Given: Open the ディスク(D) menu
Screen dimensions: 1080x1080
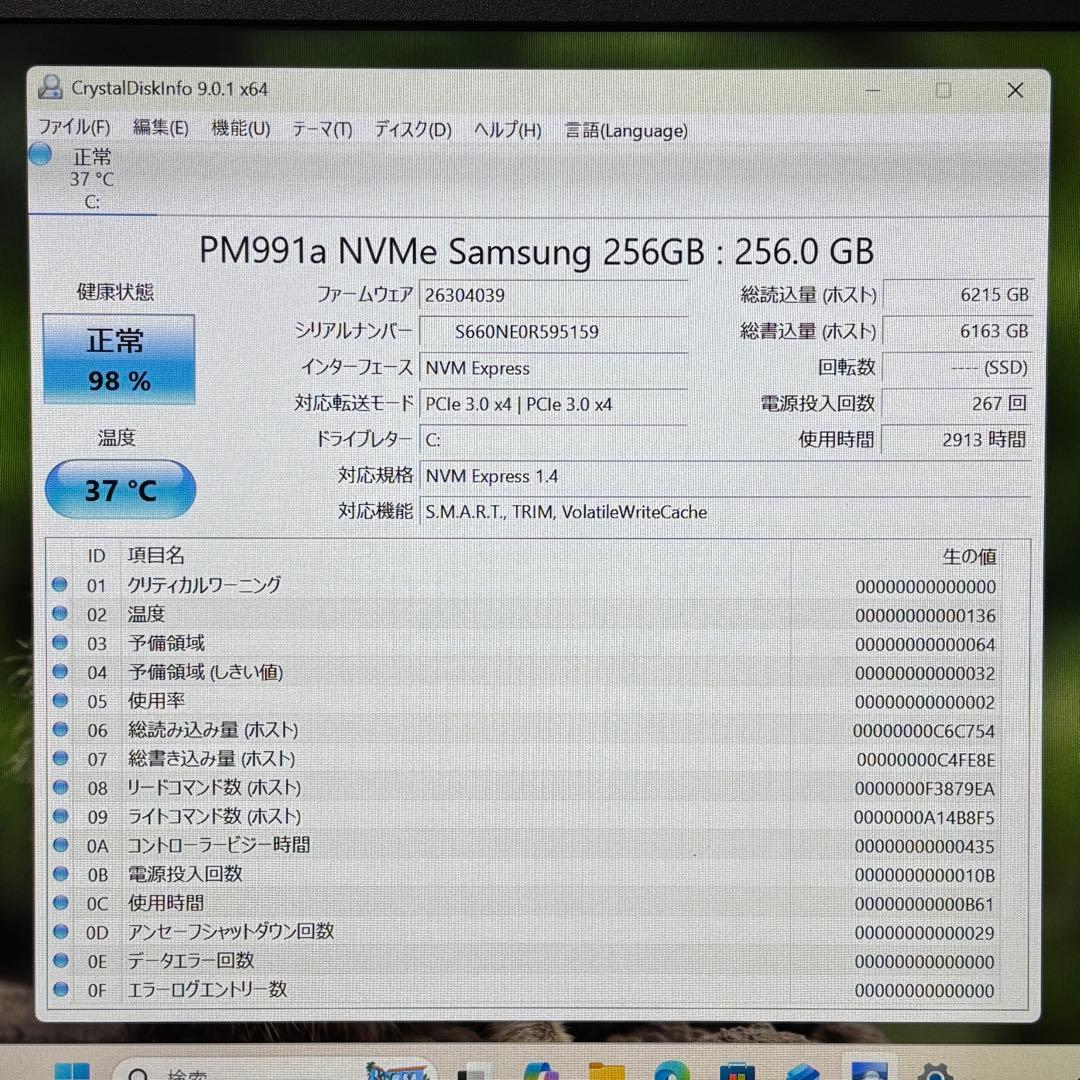Looking at the screenshot, I should pos(411,130).
